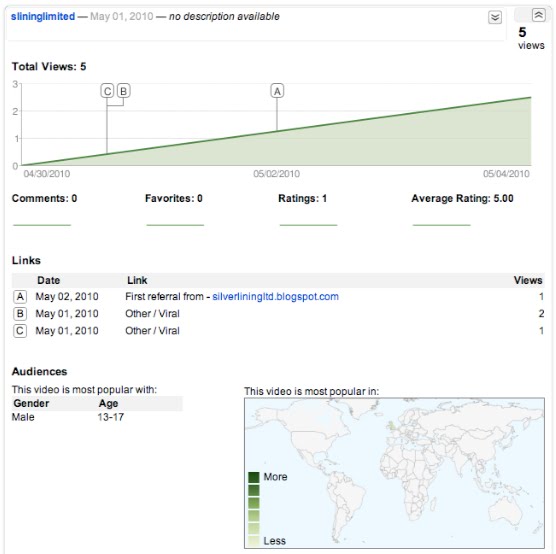Open silverliningltd.blogspot.com referral link
The width and height of the screenshot is (556, 554).
pos(276,297)
